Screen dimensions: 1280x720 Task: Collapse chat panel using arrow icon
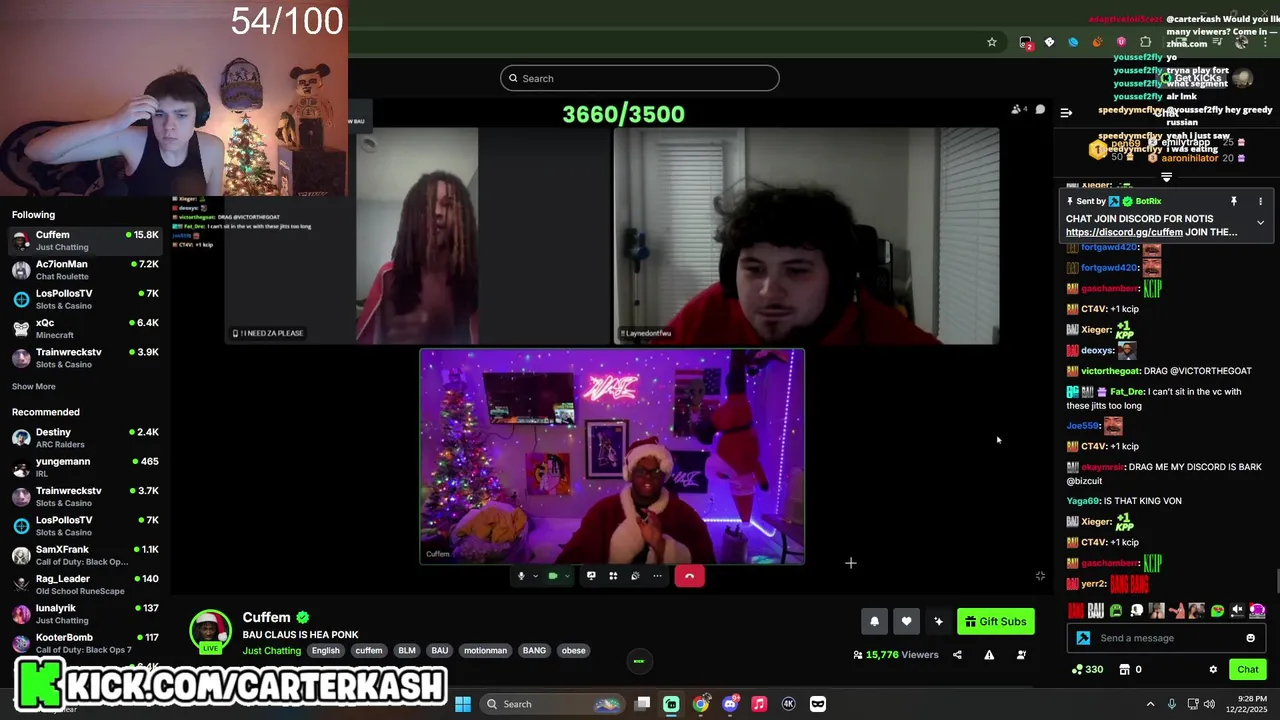tap(1066, 112)
